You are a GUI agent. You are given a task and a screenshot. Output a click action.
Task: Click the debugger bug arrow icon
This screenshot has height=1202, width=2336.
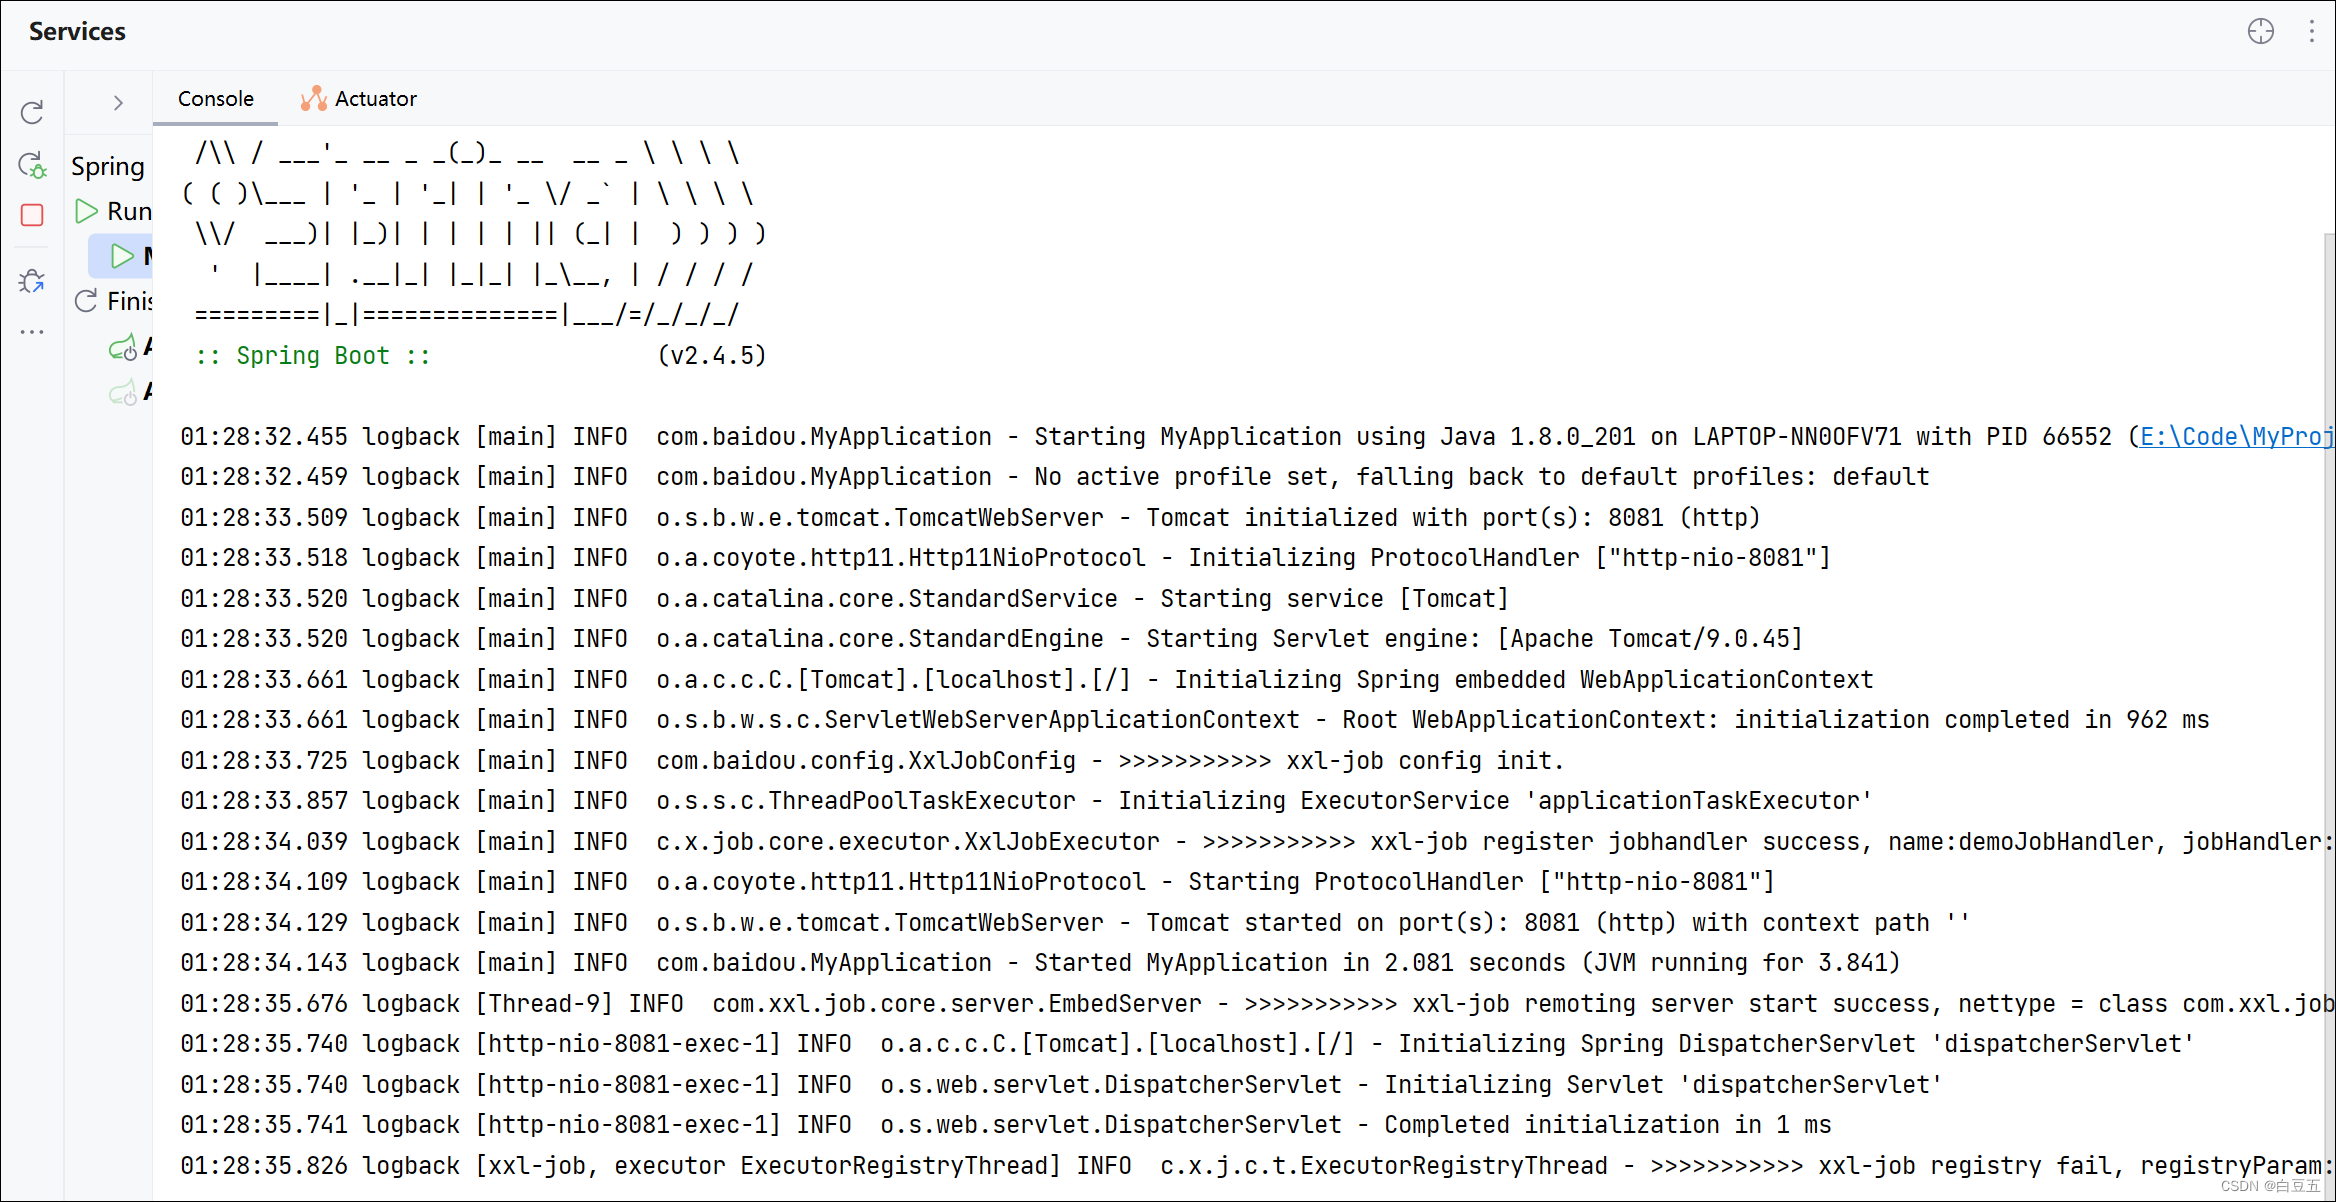click(32, 281)
